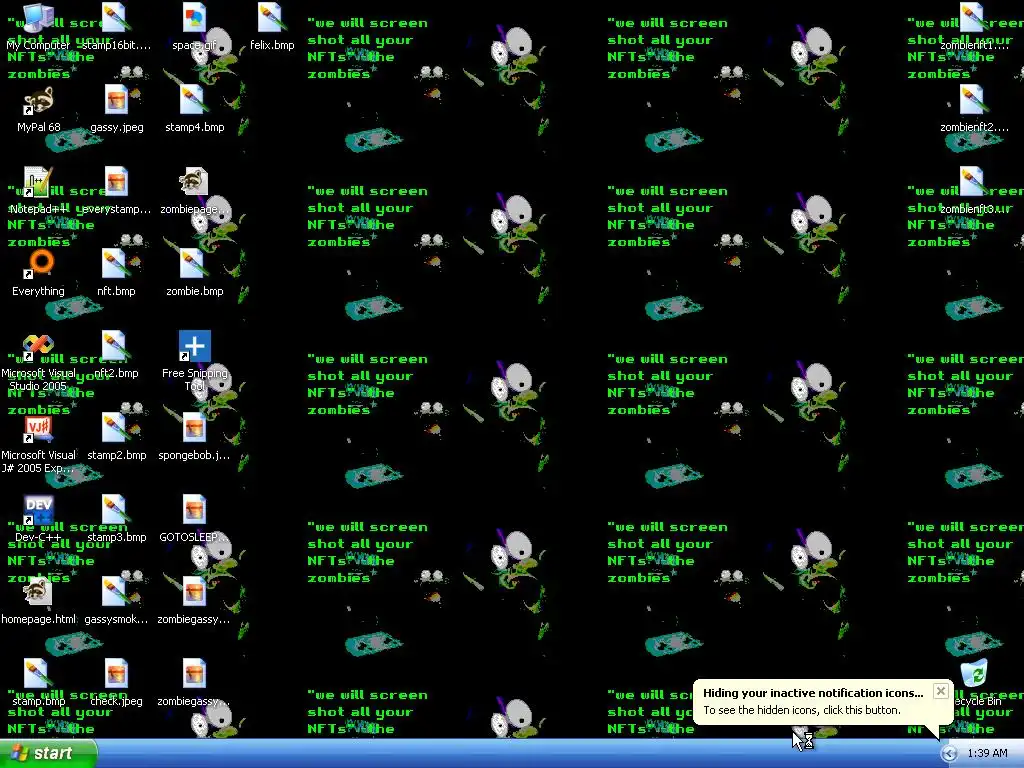
Task: Select the gassysmok... file icon
Action: (x=116, y=592)
